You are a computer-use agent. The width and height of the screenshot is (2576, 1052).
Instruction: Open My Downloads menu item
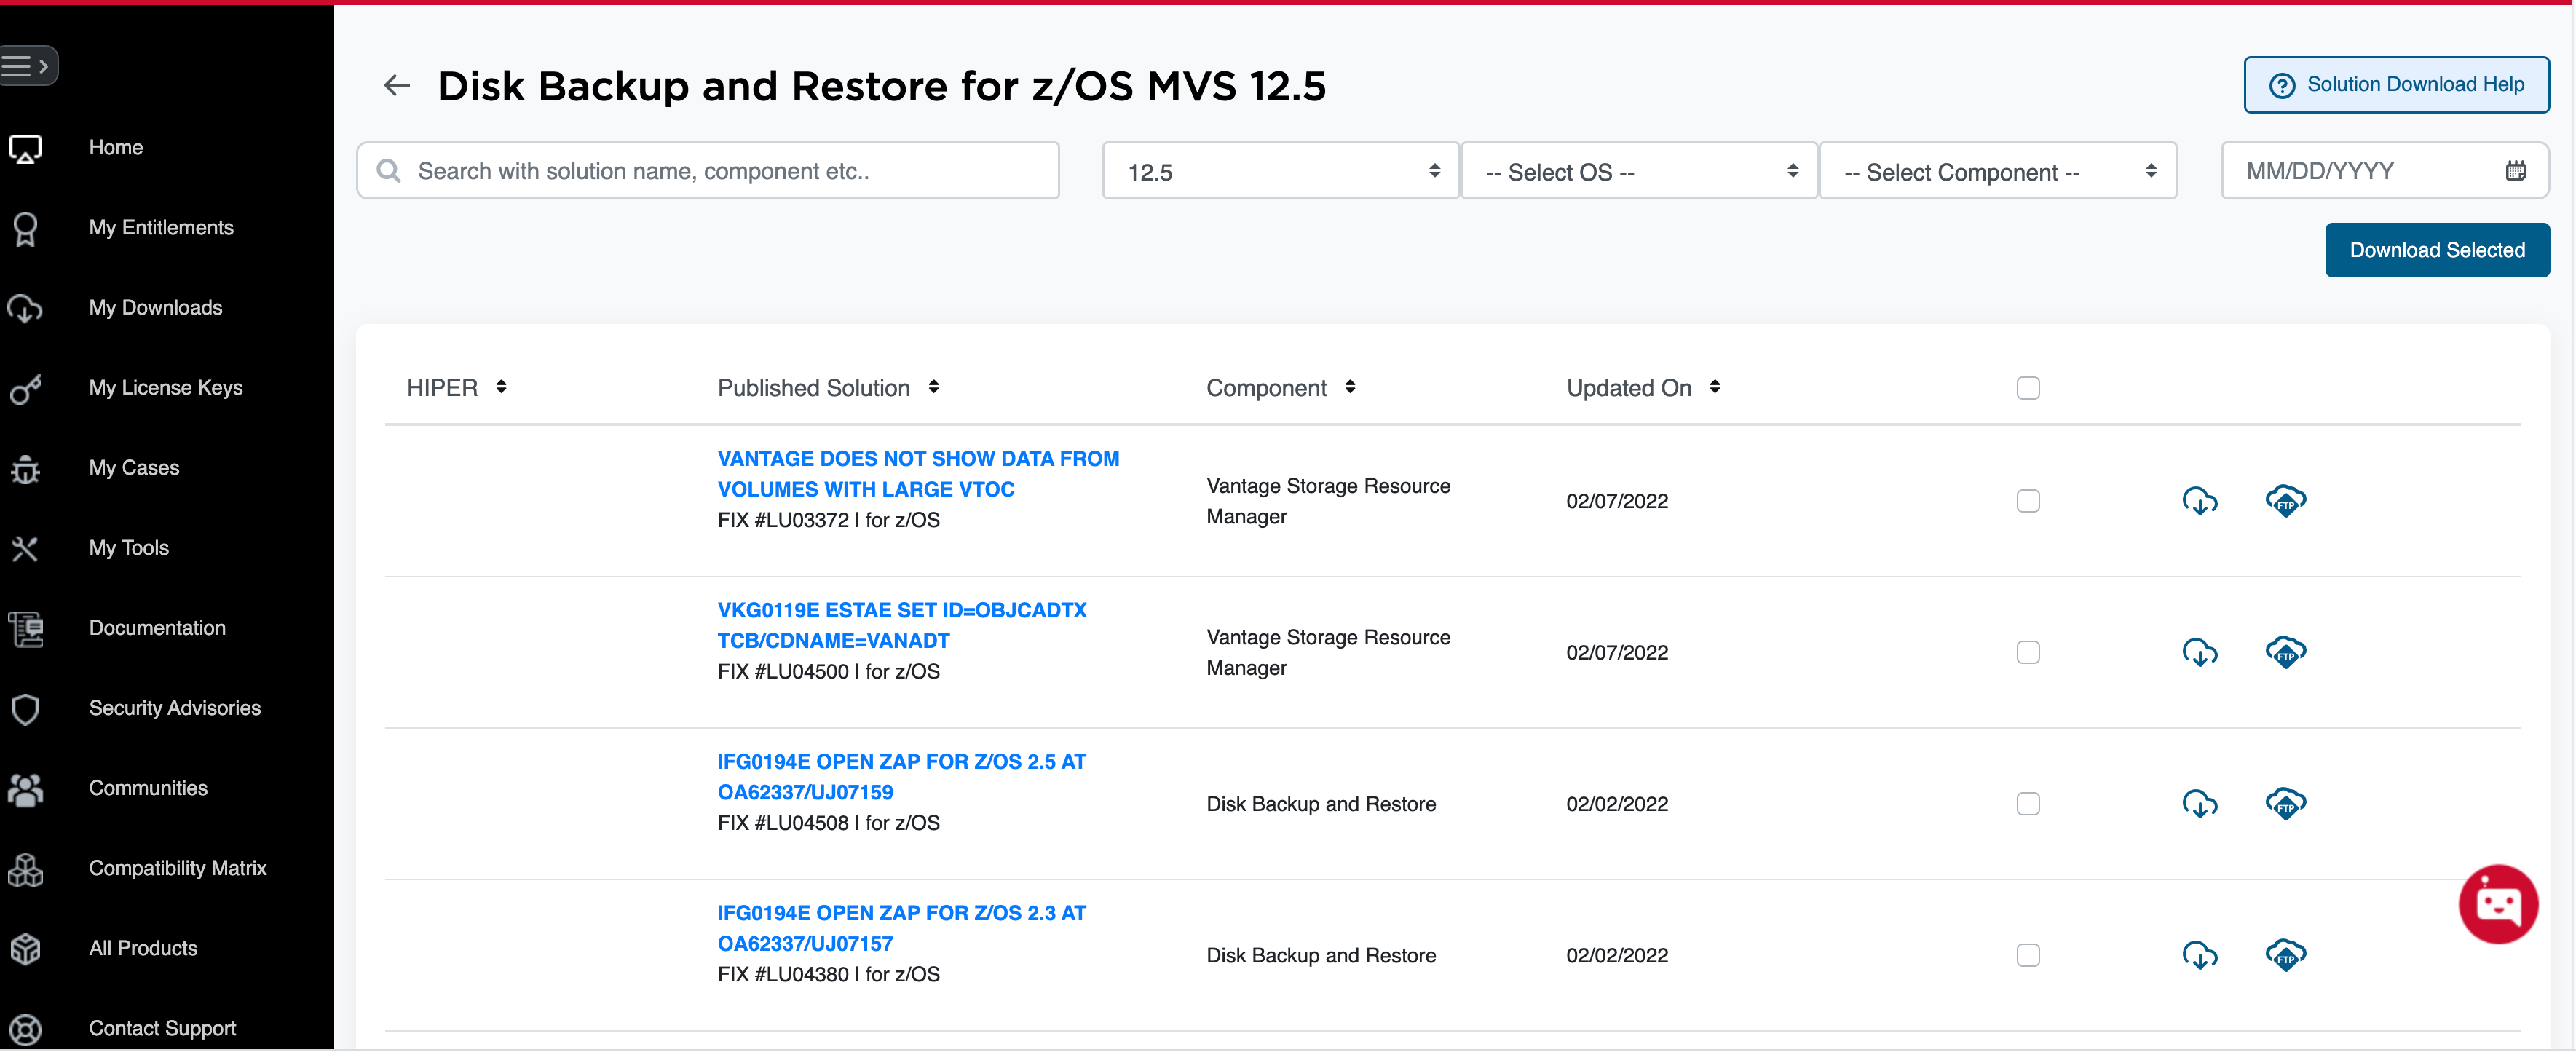click(155, 308)
